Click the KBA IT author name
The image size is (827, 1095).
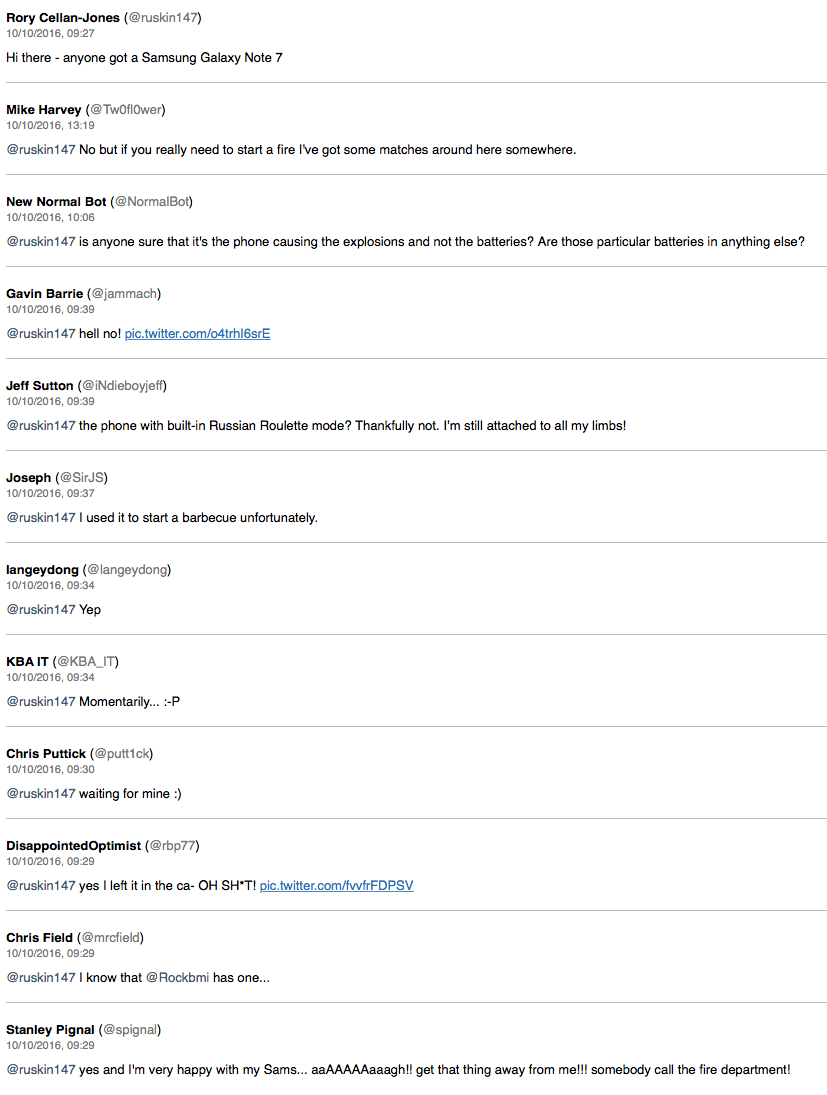(27, 662)
